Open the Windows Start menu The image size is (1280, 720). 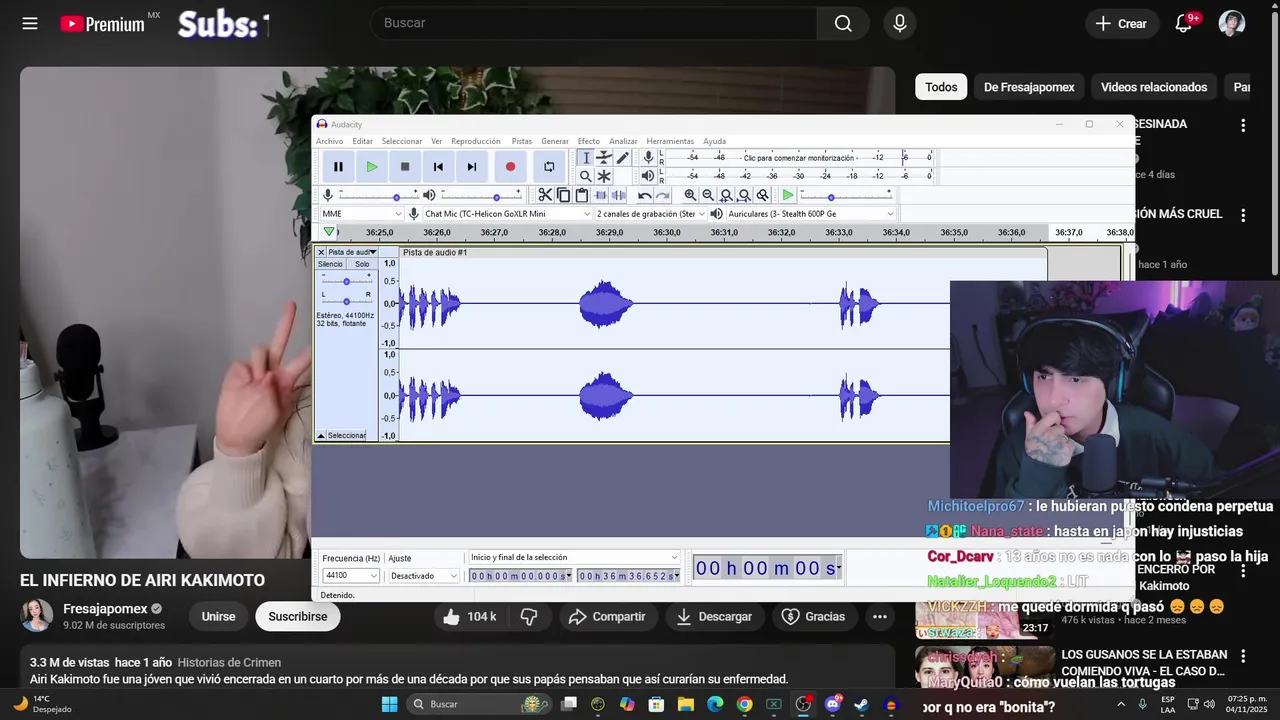point(389,704)
